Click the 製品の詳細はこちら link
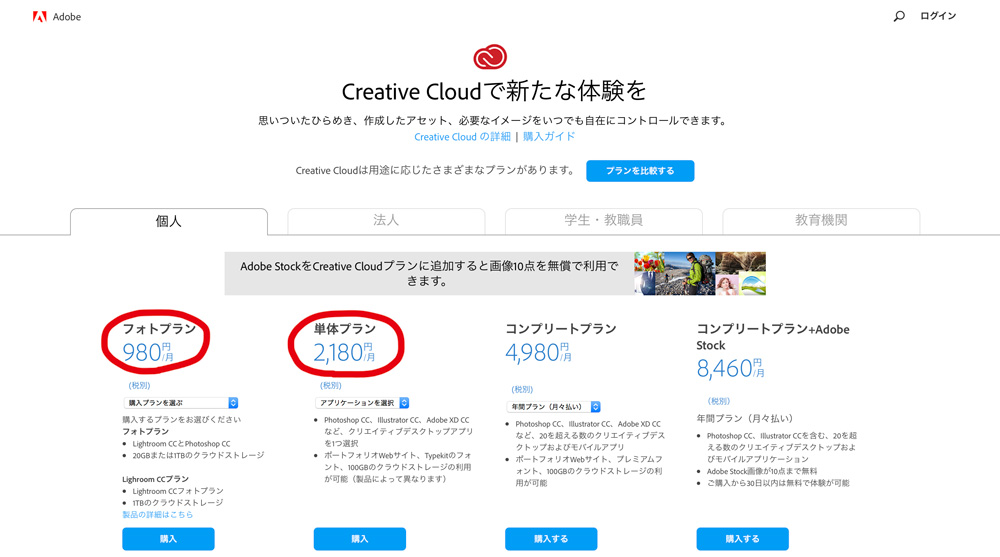Screen dimensions: 1000x557 [x=158, y=514]
